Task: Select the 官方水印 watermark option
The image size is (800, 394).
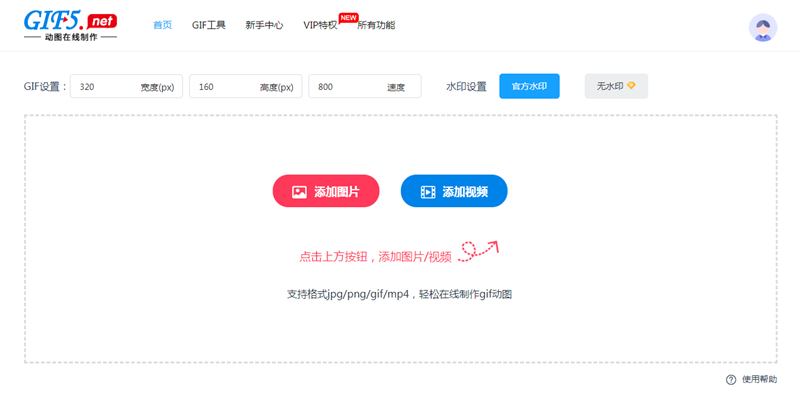Action: [x=529, y=86]
